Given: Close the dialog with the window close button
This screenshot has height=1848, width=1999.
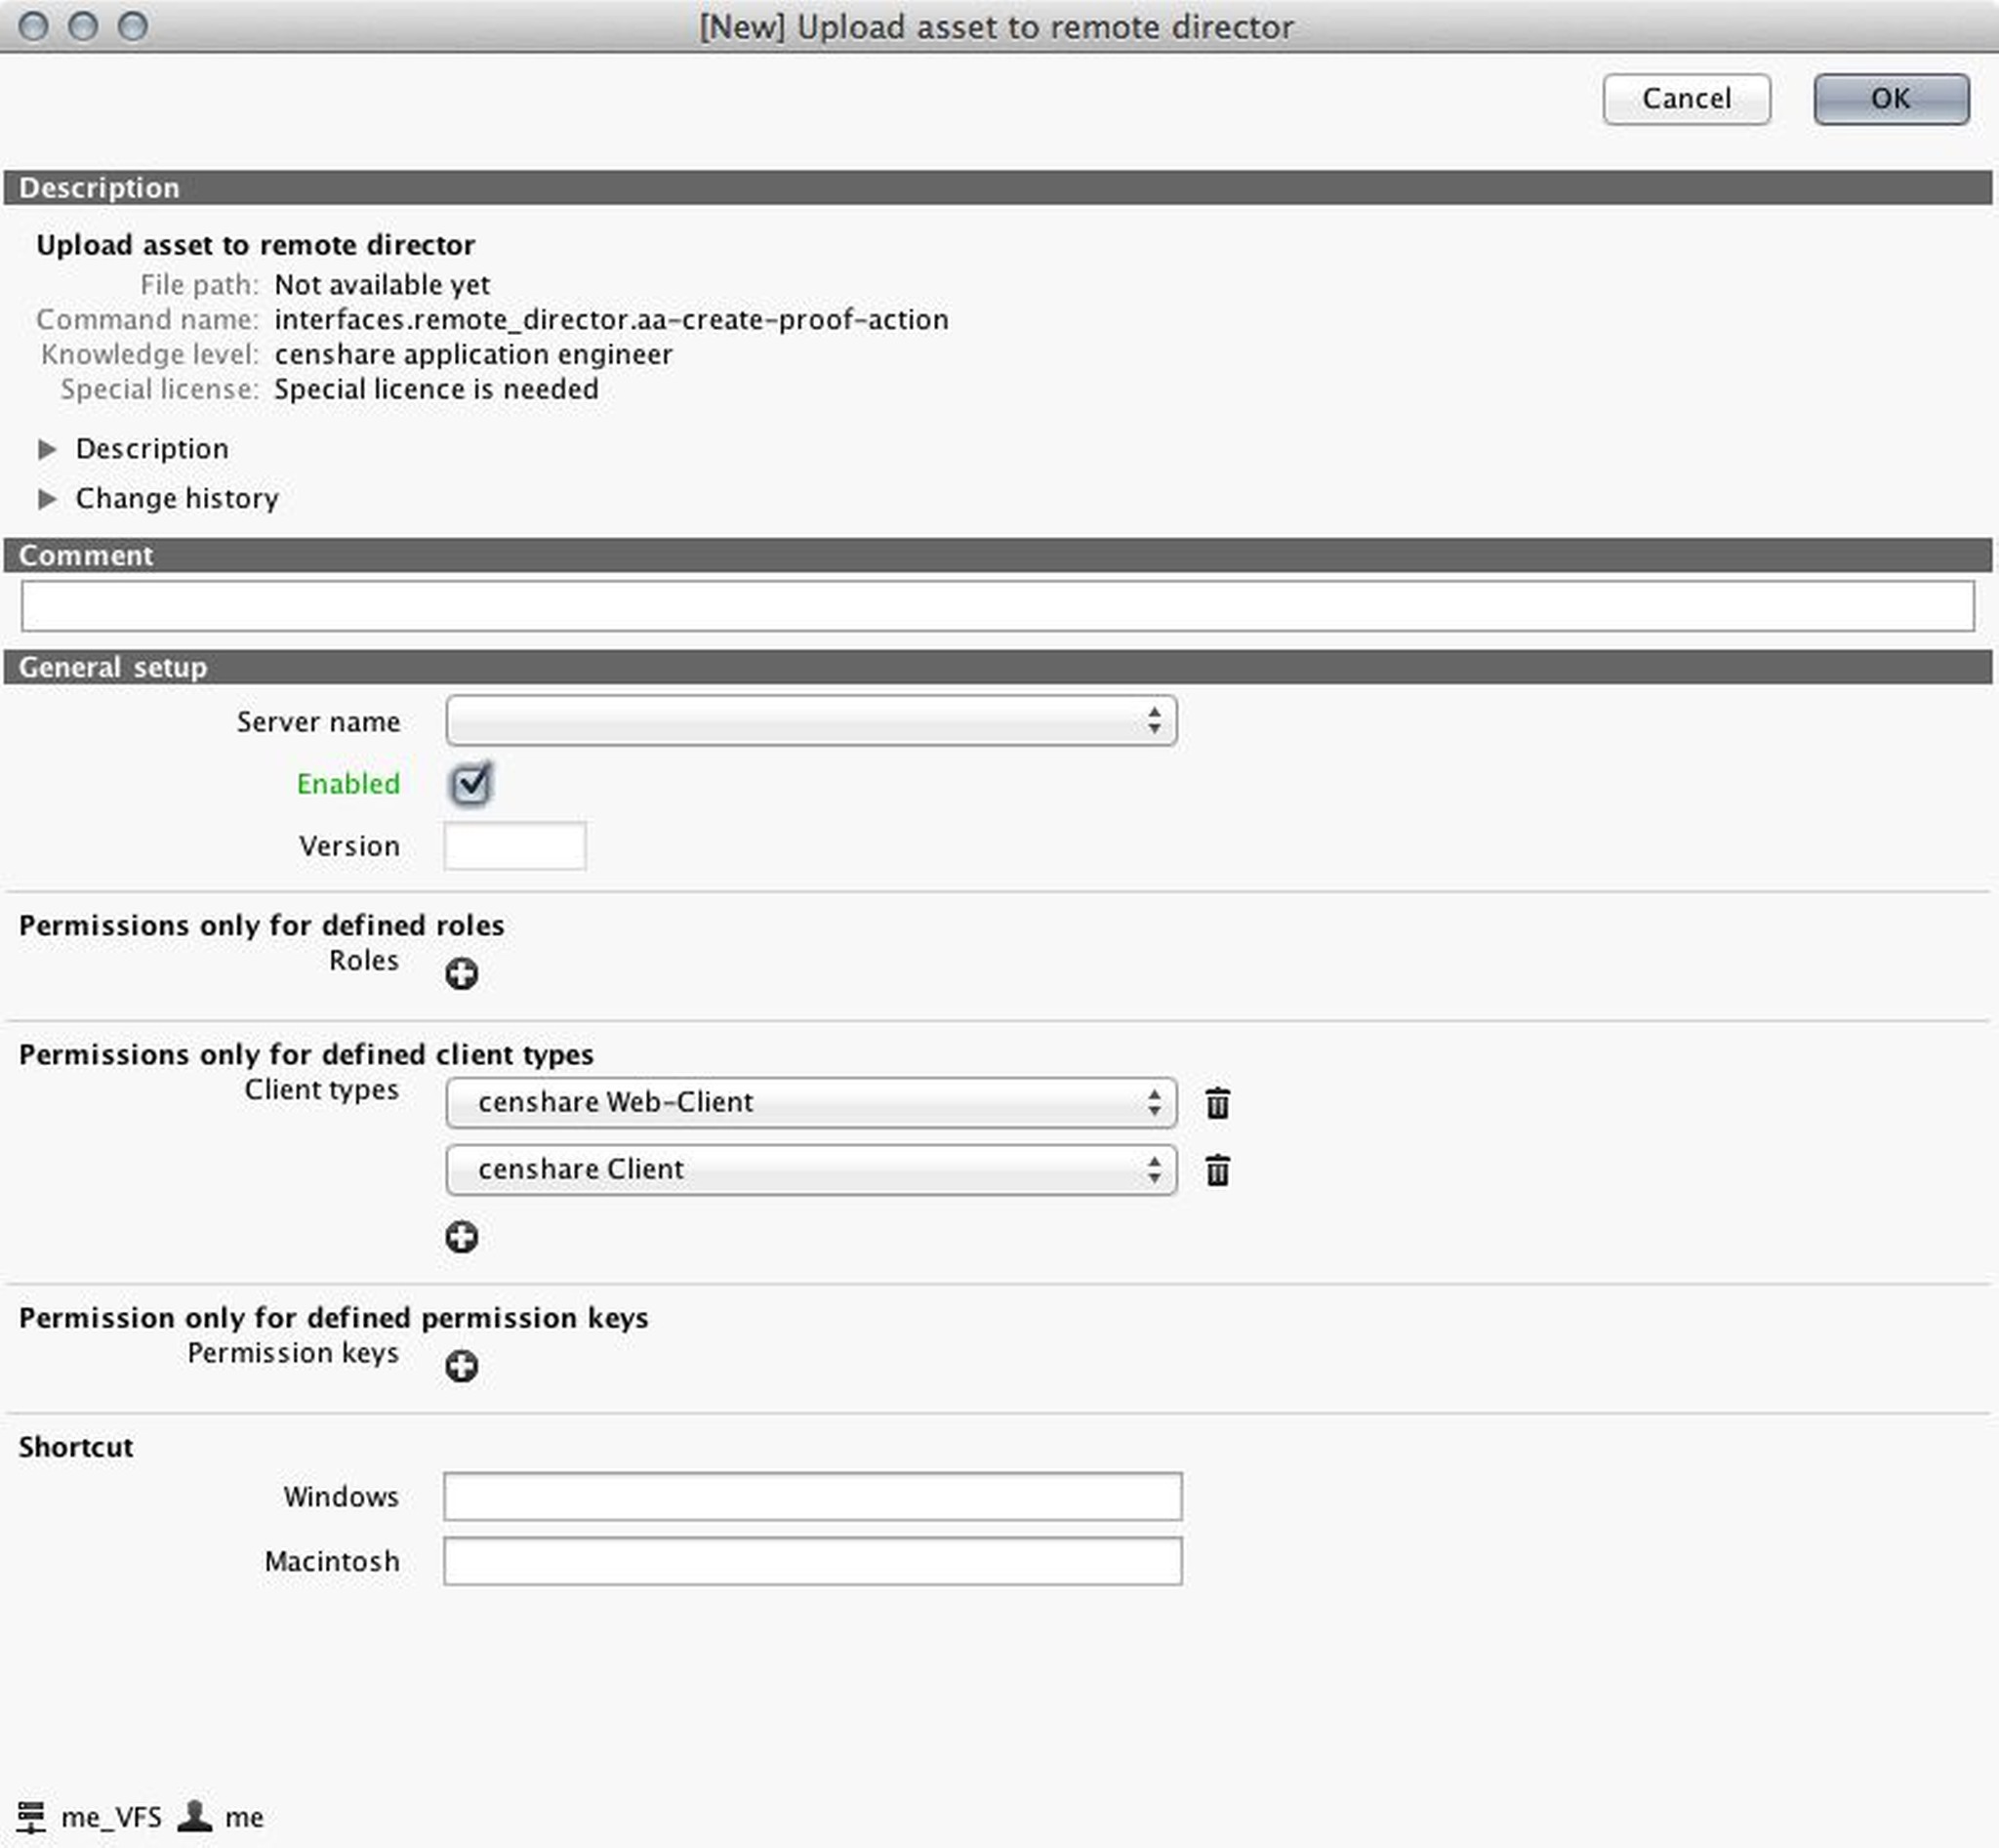Looking at the screenshot, I should (34, 26).
